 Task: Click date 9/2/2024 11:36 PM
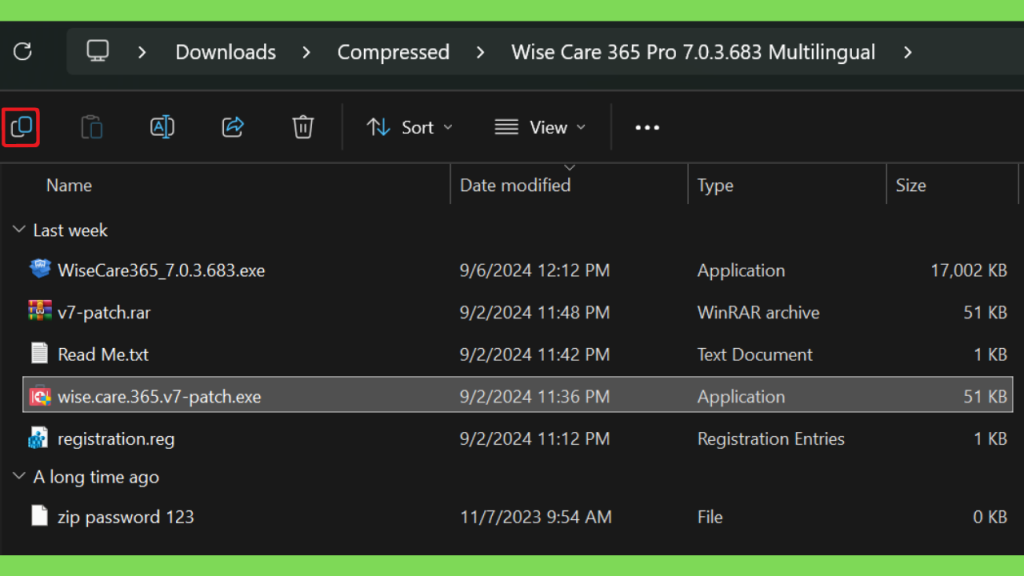pyautogui.click(x=534, y=396)
